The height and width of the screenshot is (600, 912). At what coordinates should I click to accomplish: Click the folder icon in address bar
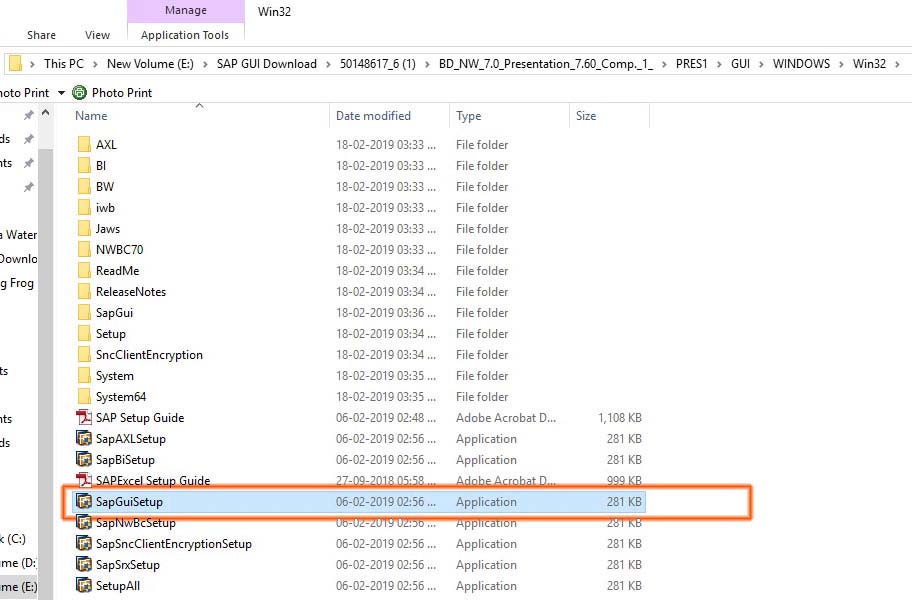pos(16,63)
